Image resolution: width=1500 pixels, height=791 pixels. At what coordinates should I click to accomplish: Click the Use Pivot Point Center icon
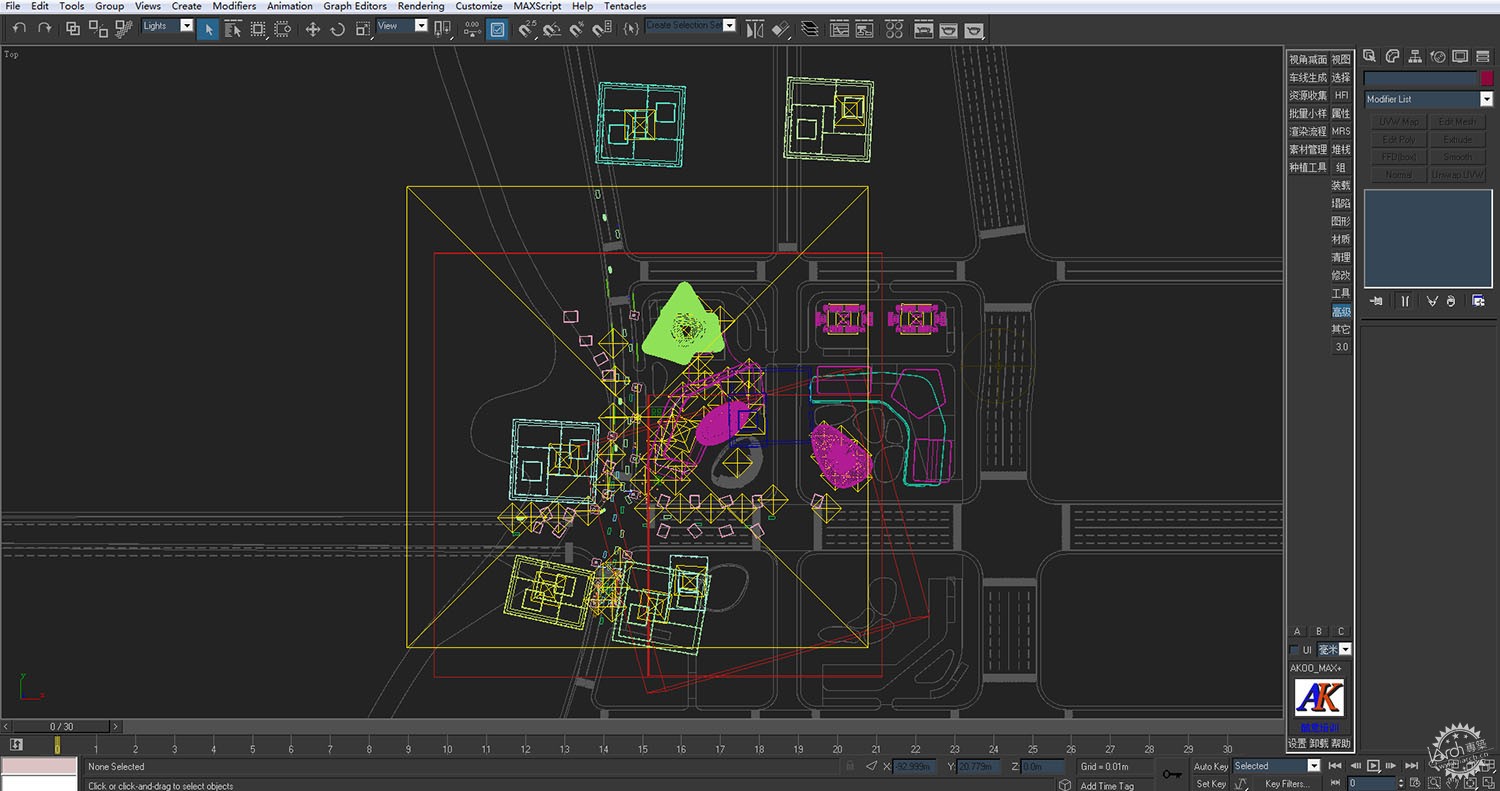point(441,29)
